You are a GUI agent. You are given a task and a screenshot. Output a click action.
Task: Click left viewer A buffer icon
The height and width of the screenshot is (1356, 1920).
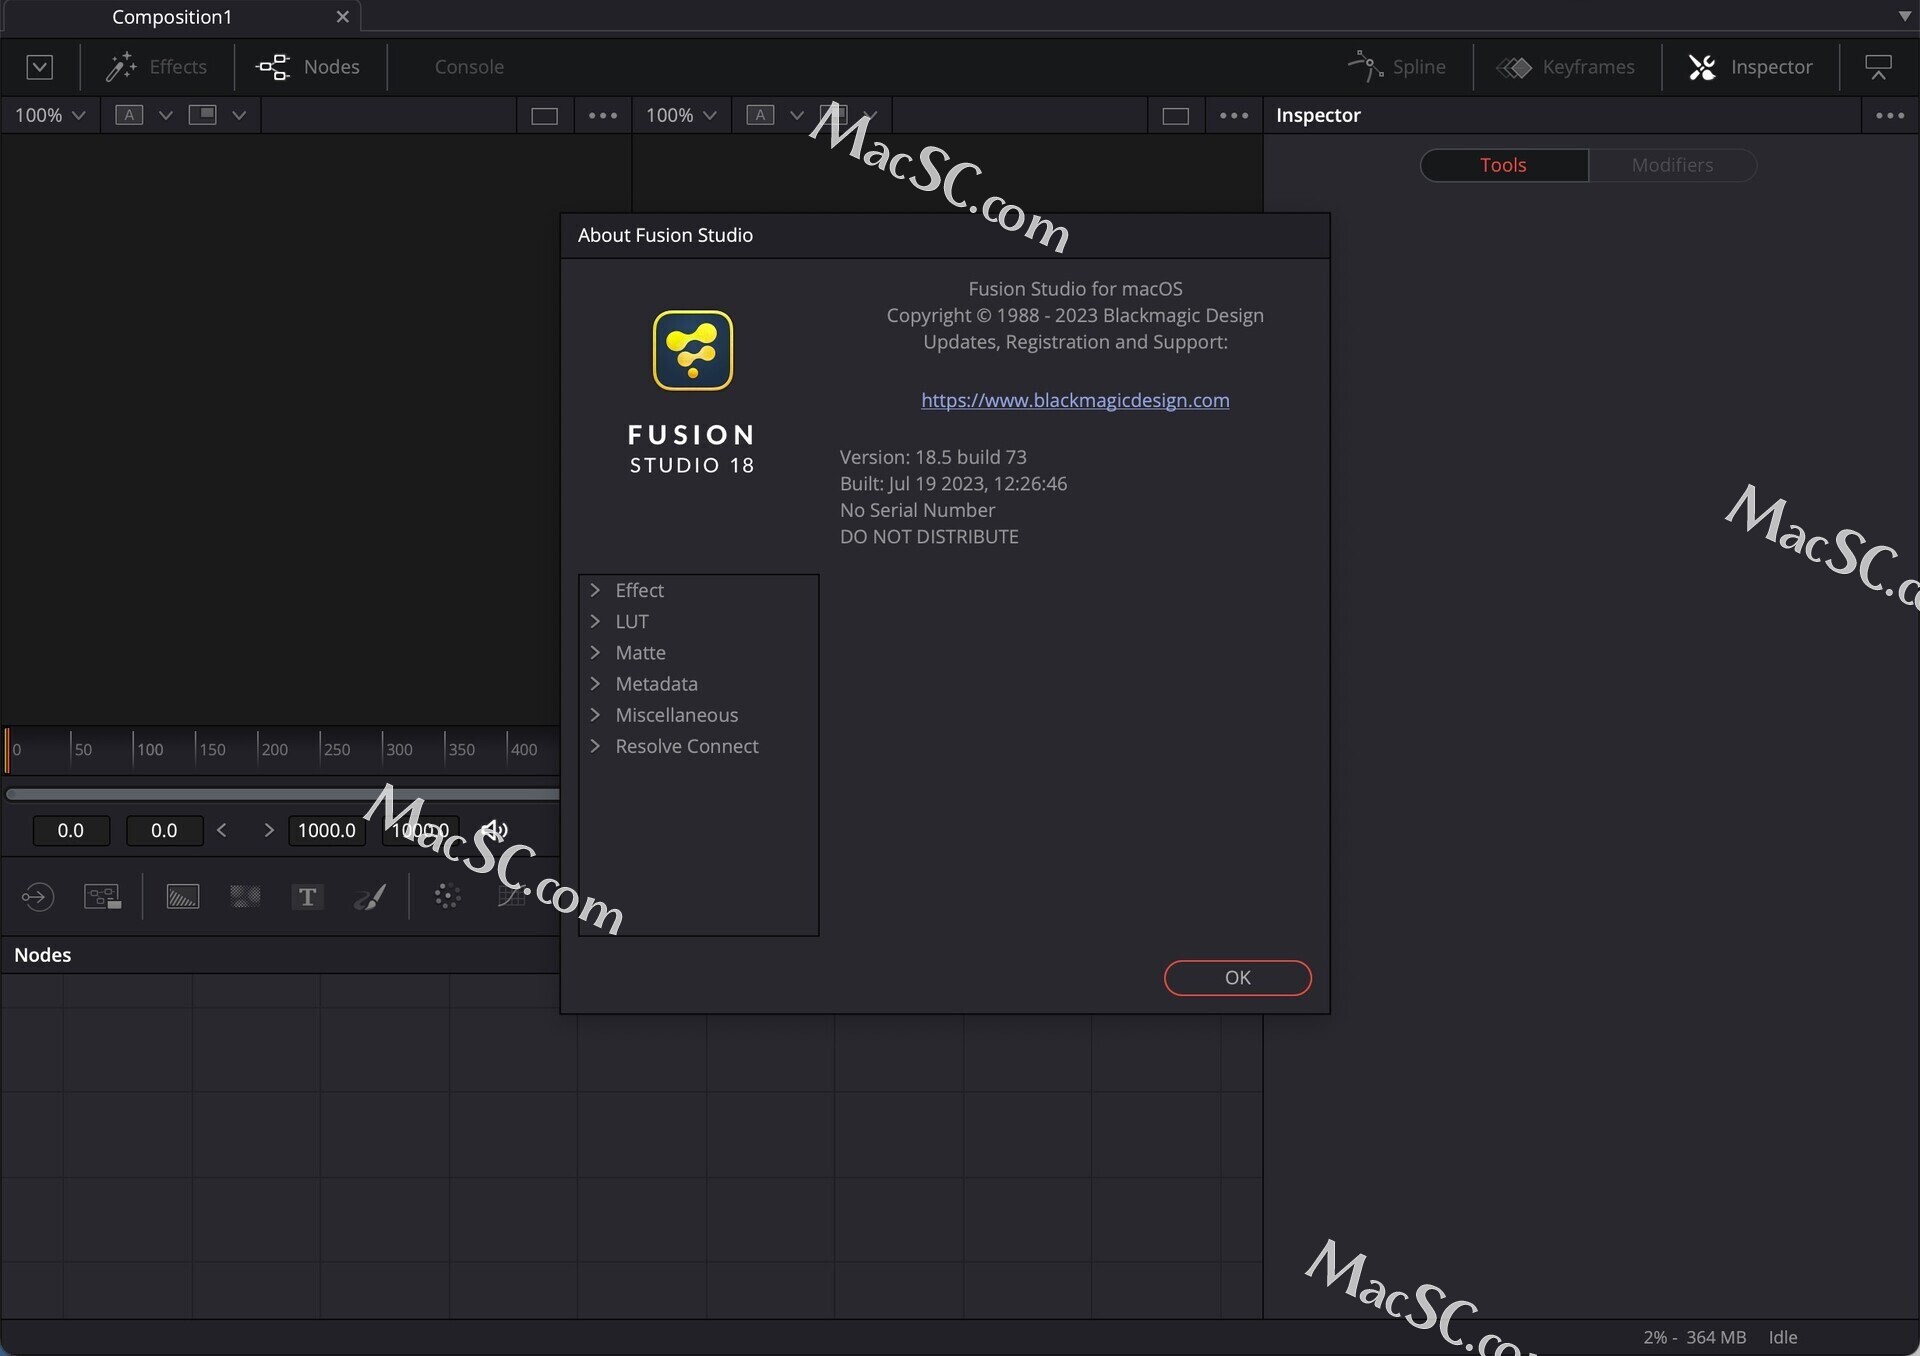pyautogui.click(x=129, y=115)
